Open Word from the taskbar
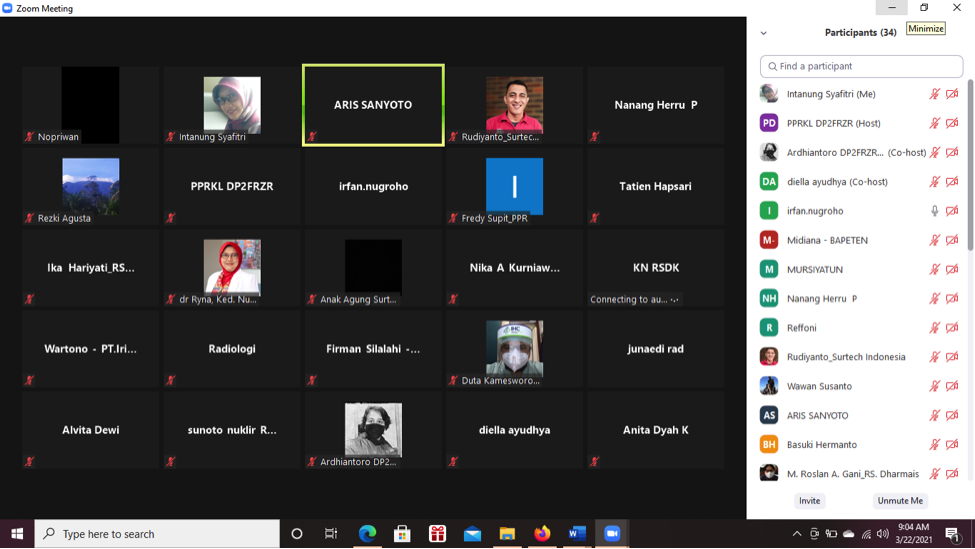Image resolution: width=975 pixels, height=549 pixels. point(577,533)
